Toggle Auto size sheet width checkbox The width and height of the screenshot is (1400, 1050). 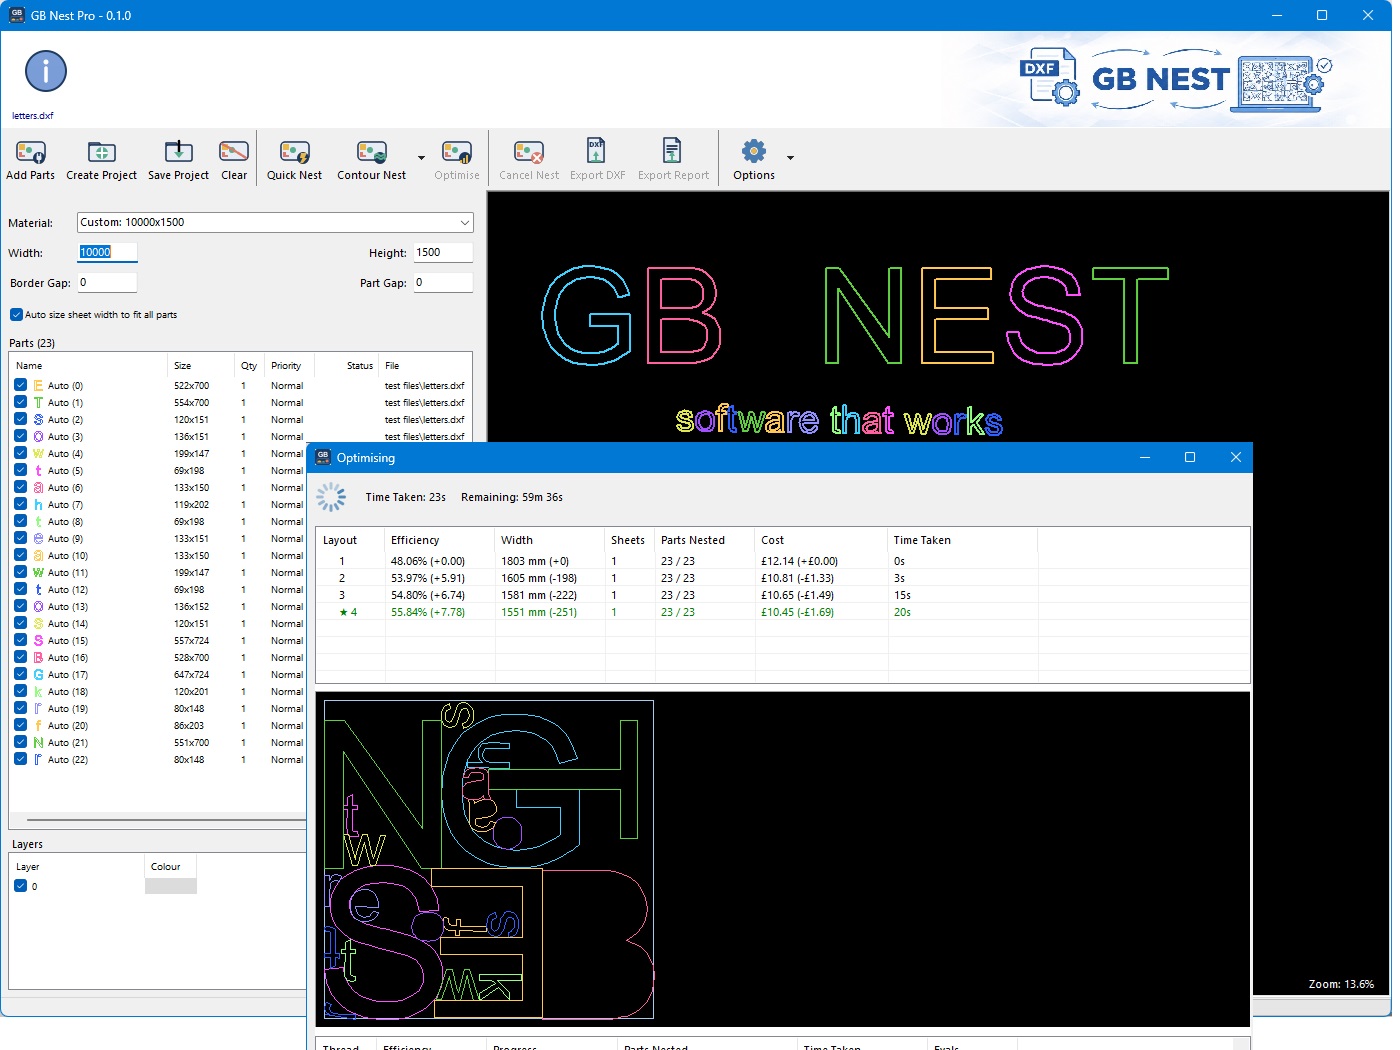(x=16, y=314)
